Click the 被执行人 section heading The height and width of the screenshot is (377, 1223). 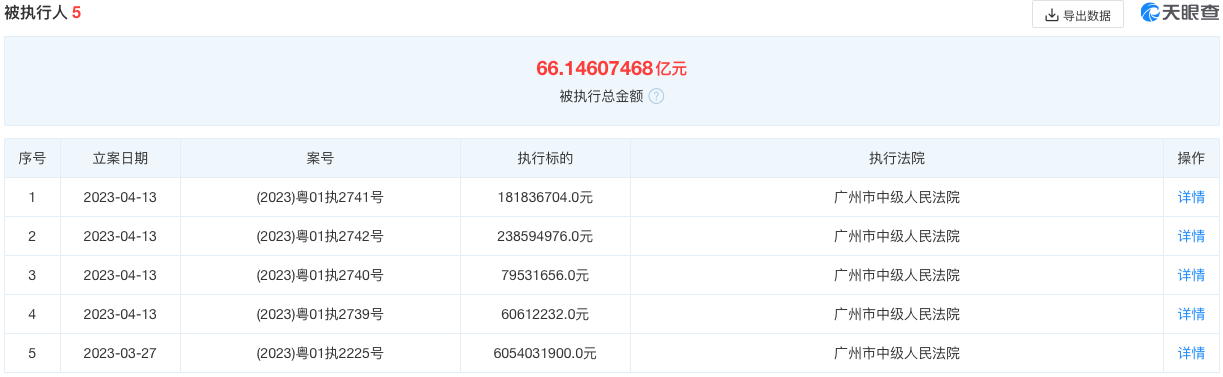pos(43,13)
